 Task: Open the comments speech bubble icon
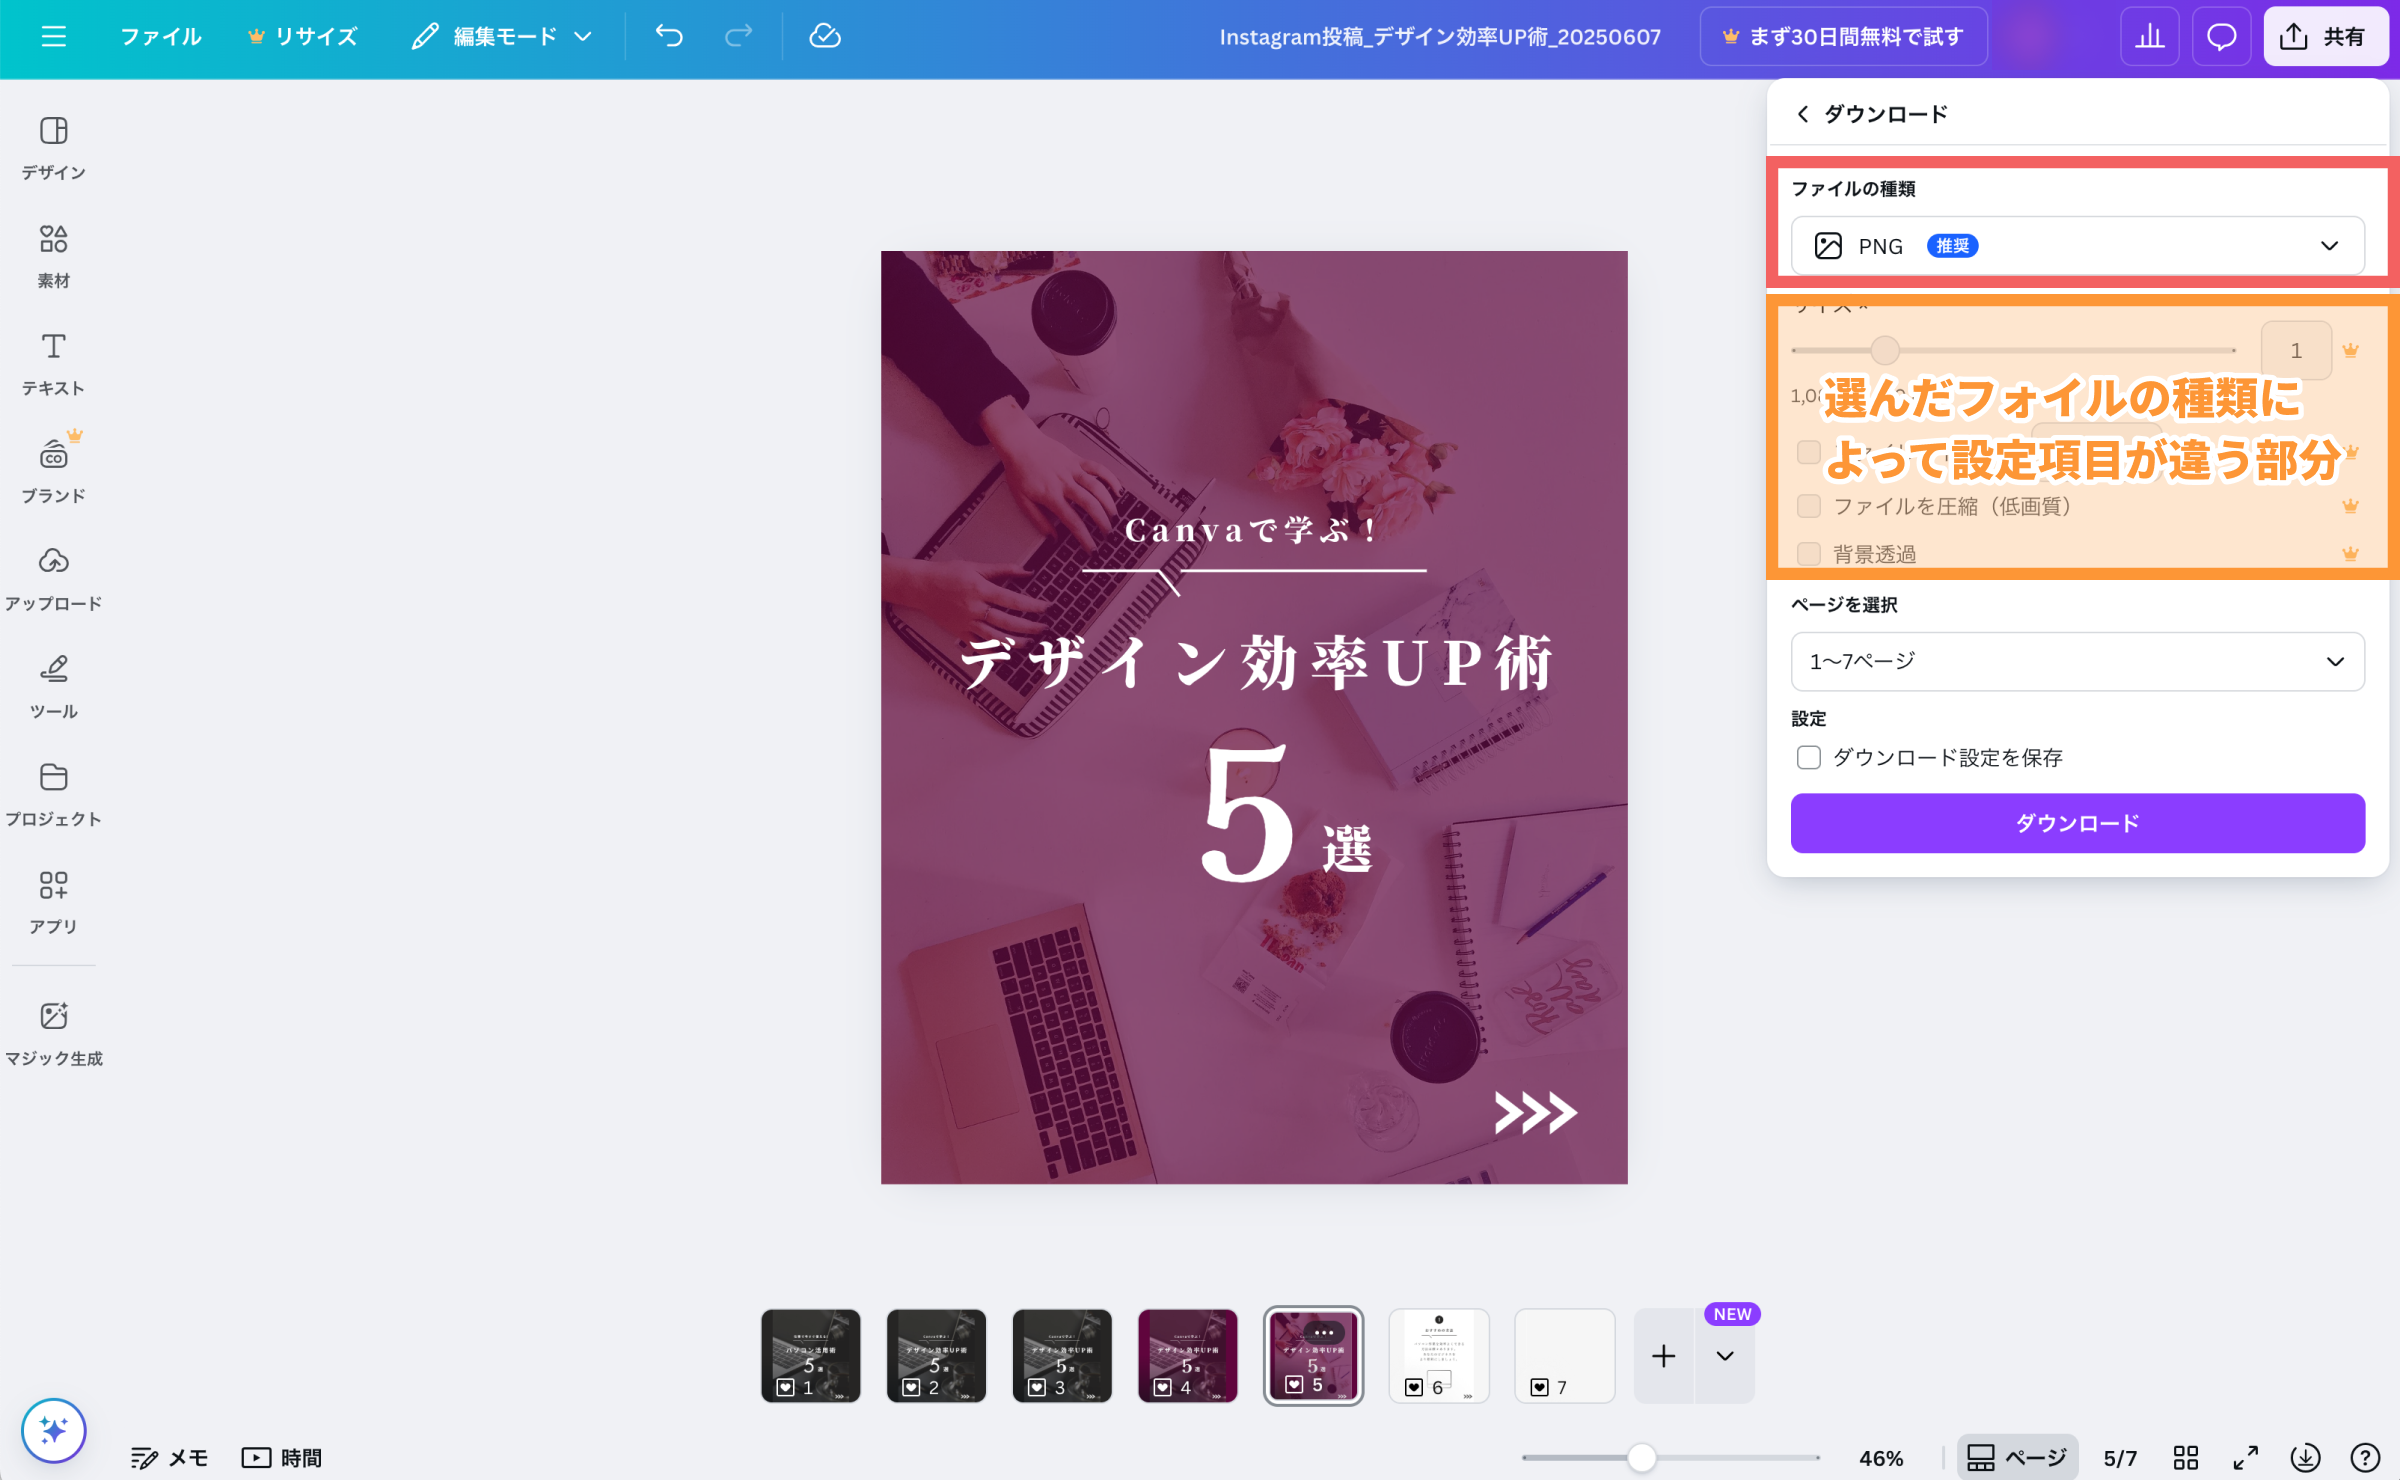coord(2221,37)
